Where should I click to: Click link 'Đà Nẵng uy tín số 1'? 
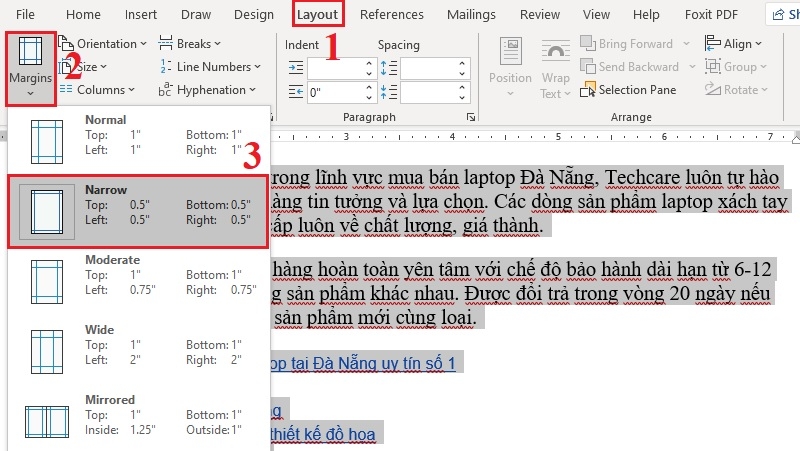coord(384,363)
